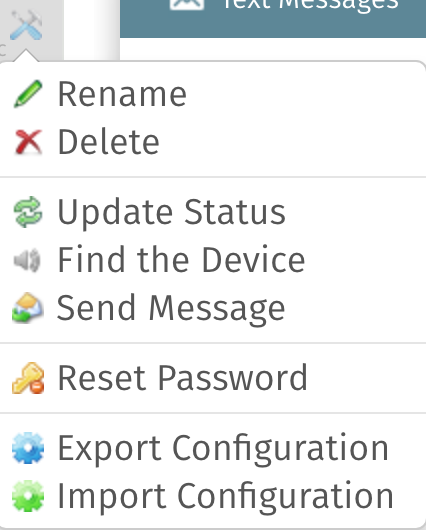Viewport: 426px width, 530px height.
Task: Select Import Configuration menu entry
Action: pos(213,496)
